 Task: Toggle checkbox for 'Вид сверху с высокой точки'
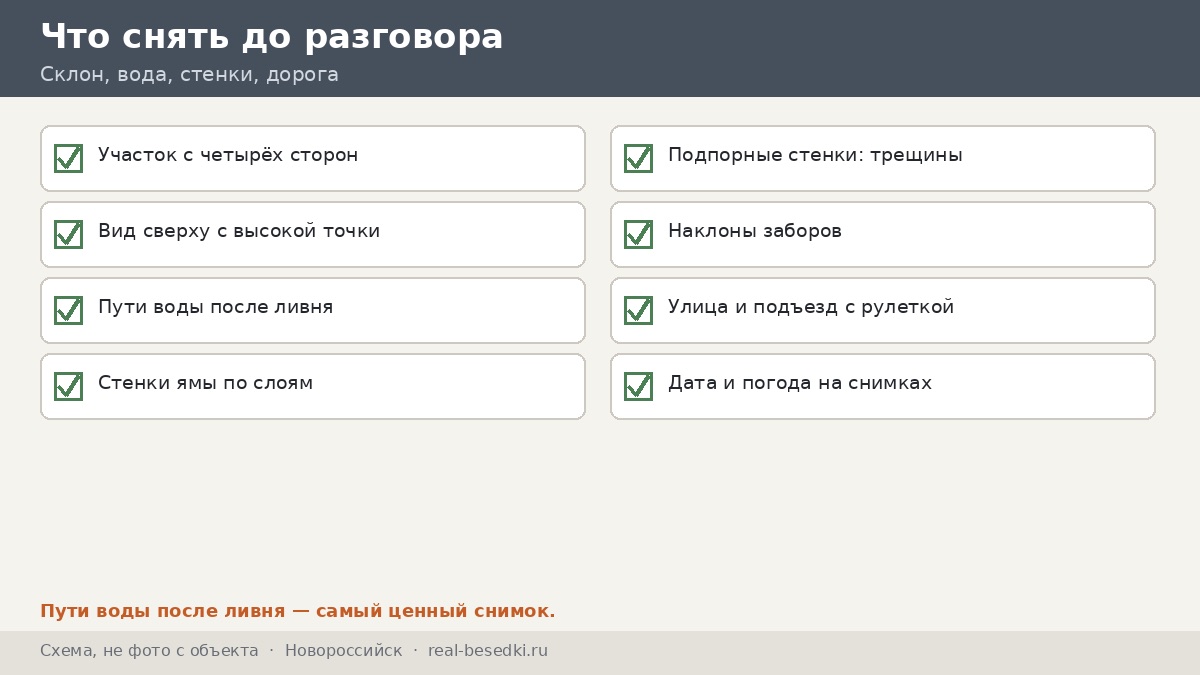point(68,234)
